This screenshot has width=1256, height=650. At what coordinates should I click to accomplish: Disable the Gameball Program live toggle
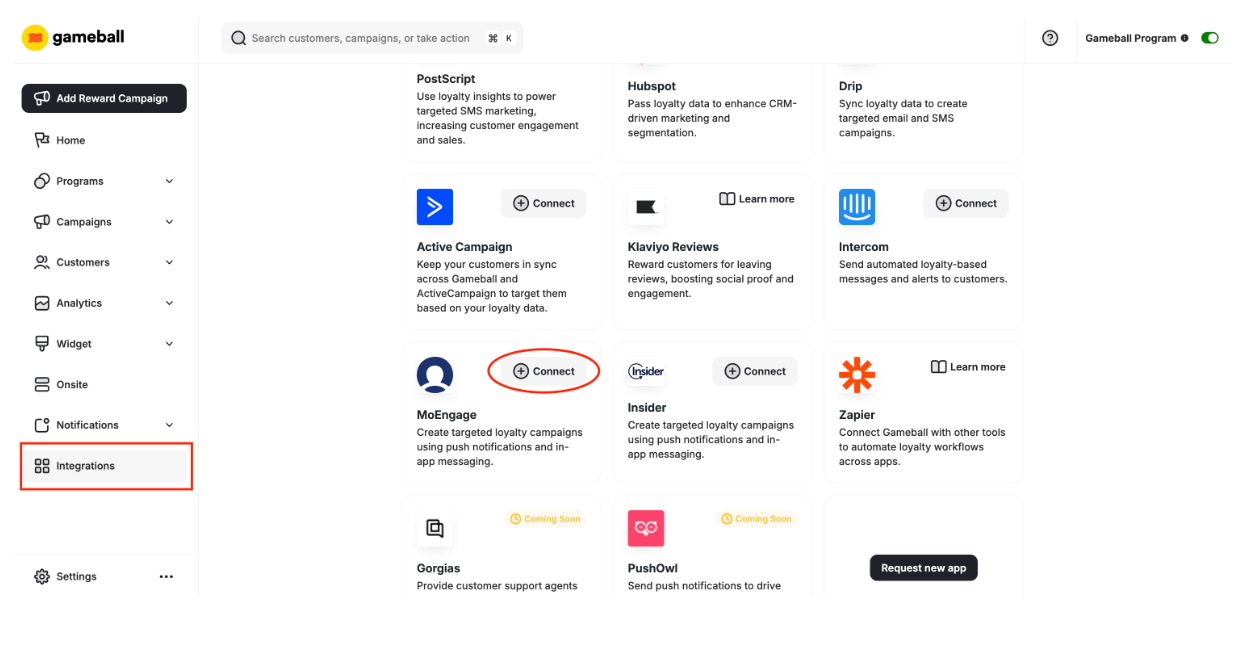[x=1209, y=37]
